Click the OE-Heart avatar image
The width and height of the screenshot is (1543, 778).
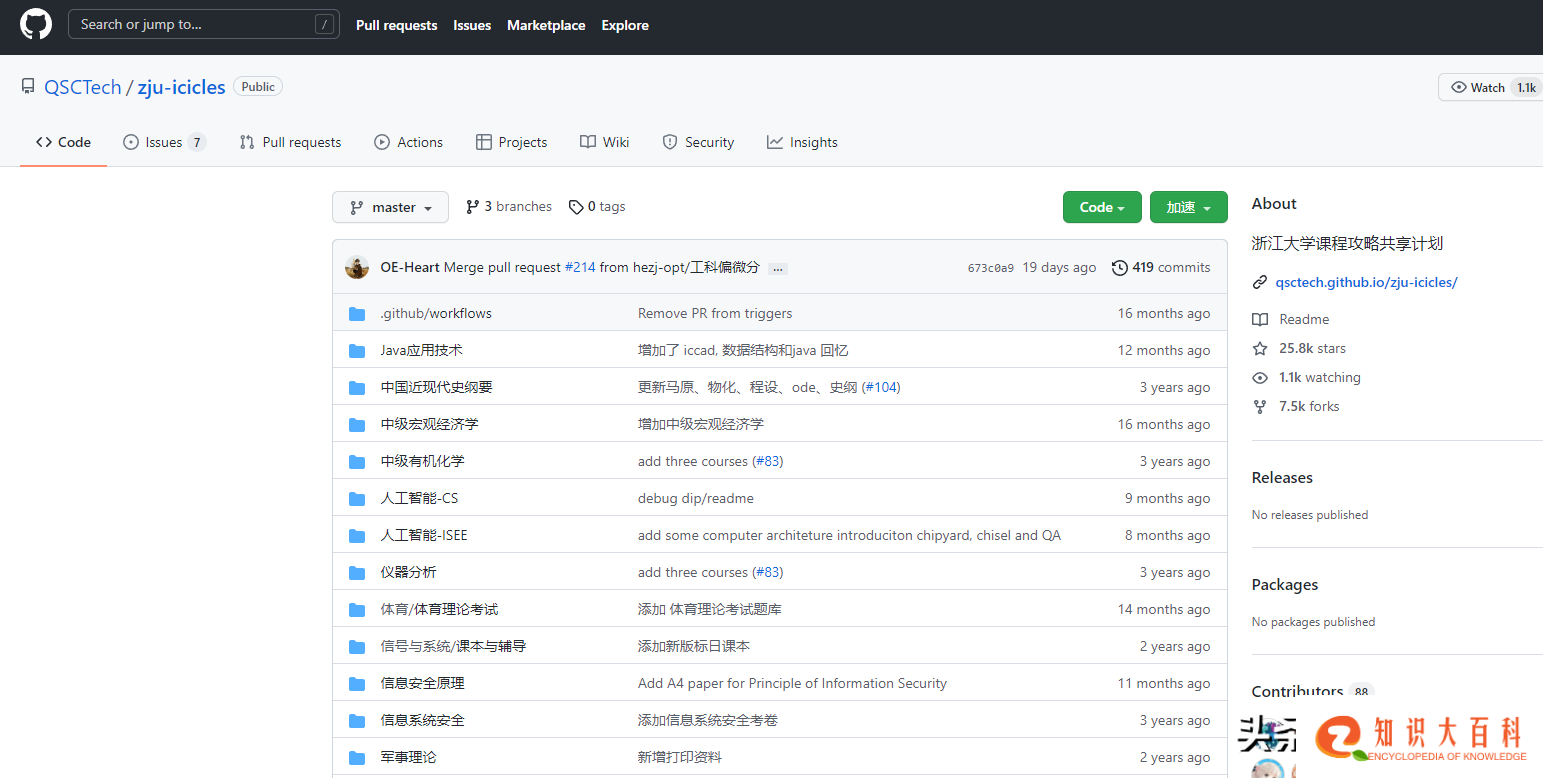(357, 267)
